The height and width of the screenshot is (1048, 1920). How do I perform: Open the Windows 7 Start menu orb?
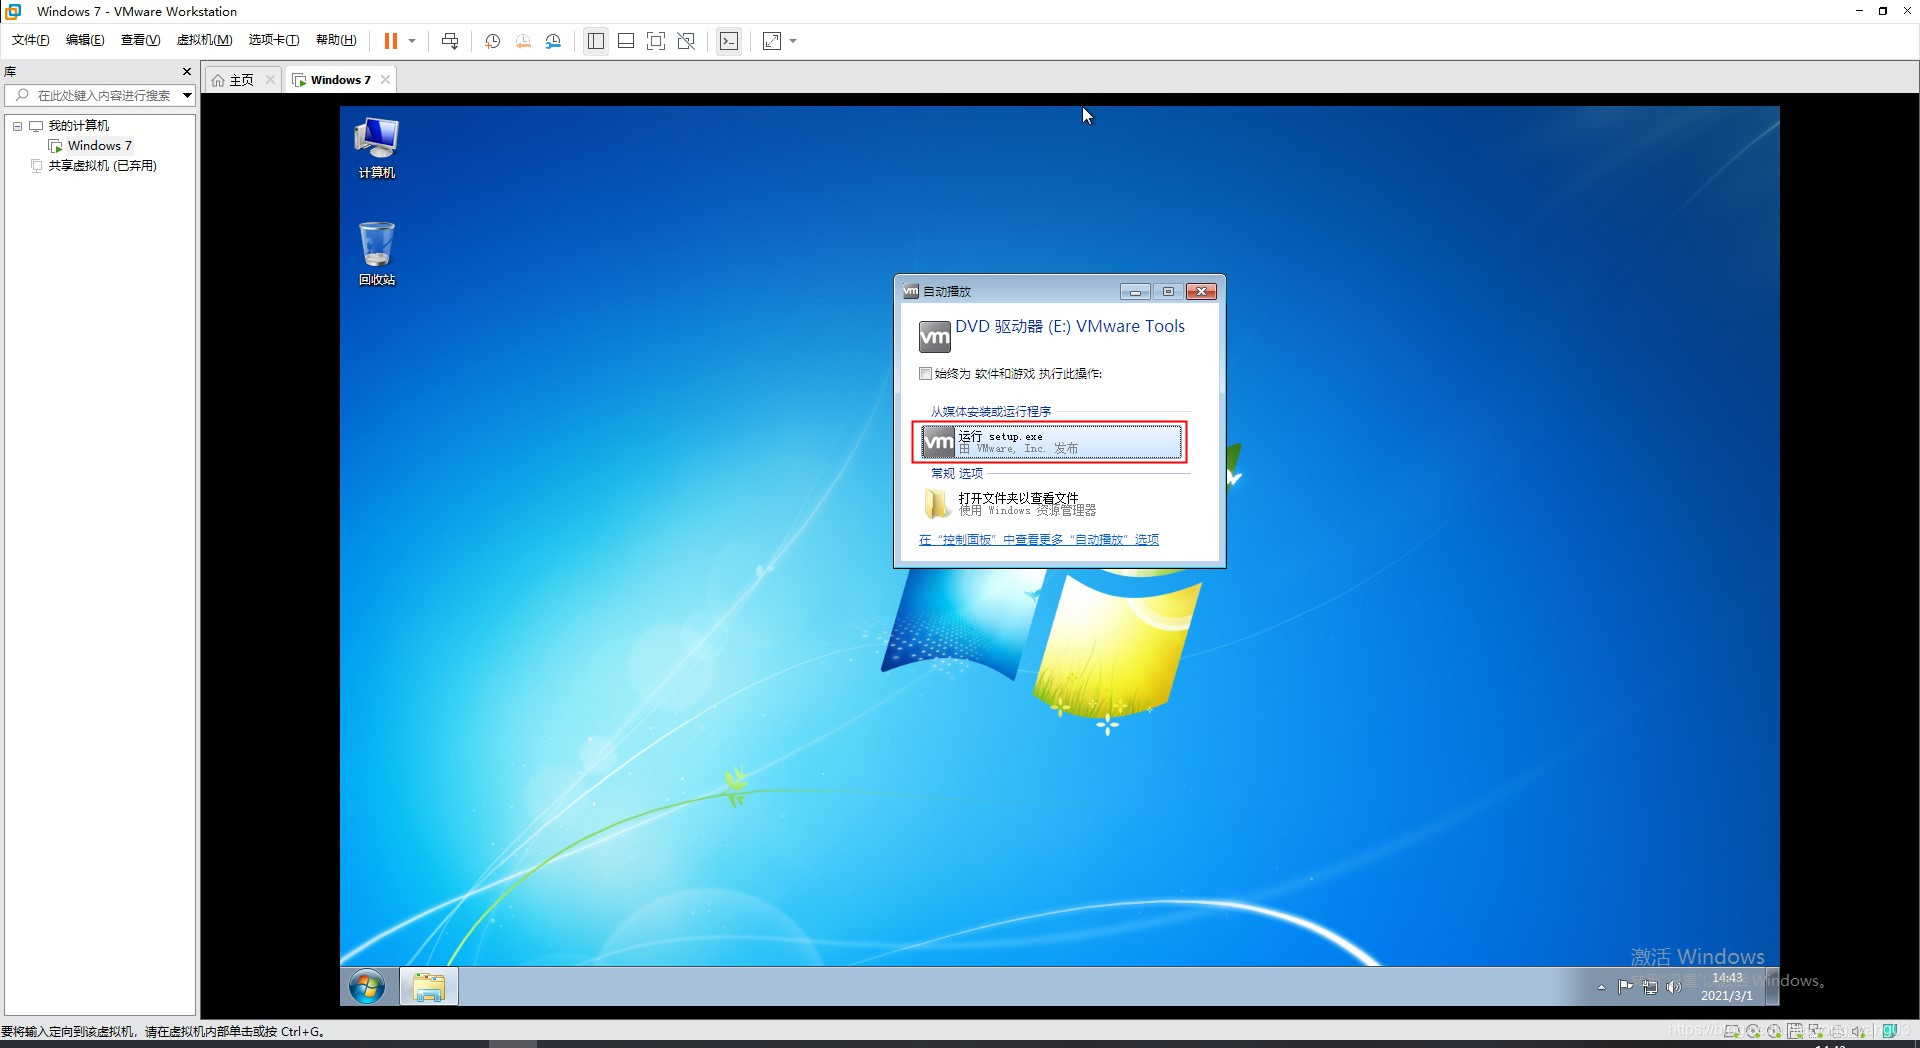[367, 987]
